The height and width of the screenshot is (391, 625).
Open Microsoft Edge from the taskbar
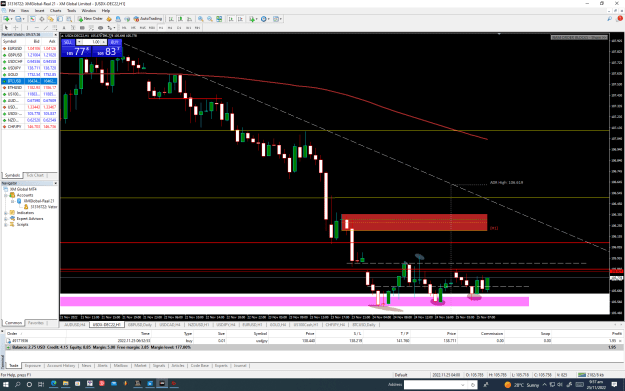pos(53,384)
